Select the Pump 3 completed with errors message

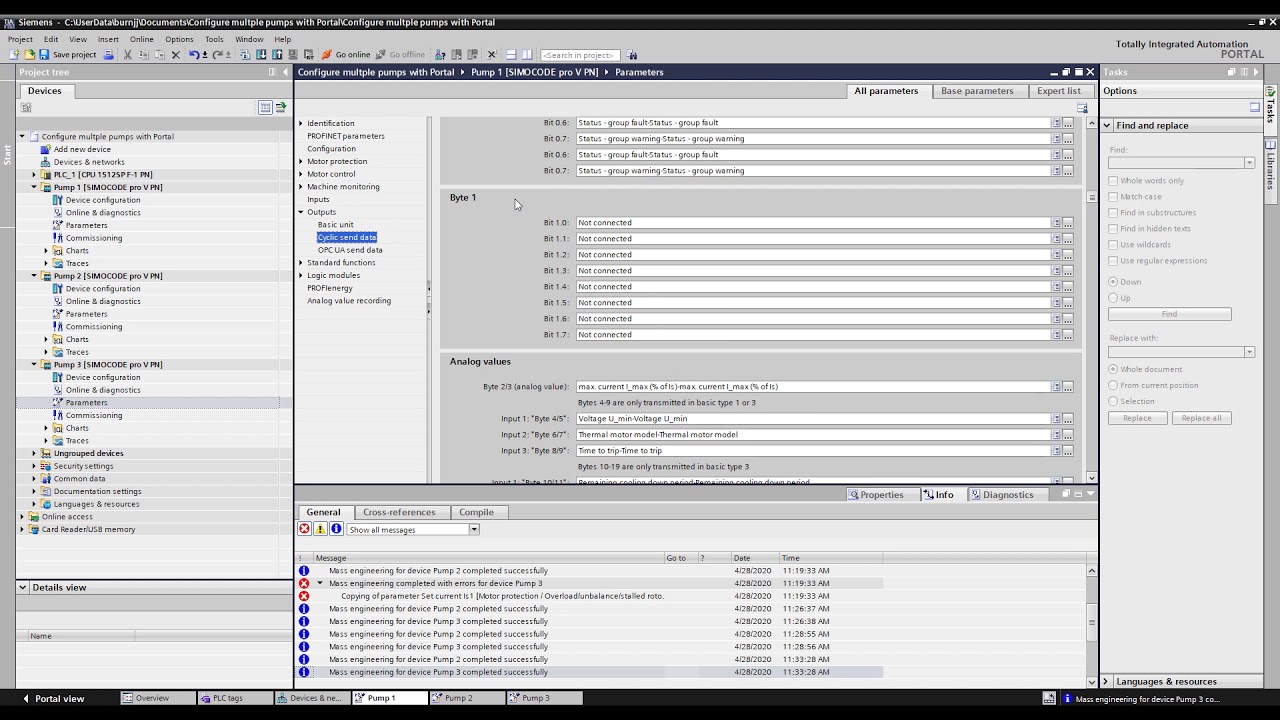click(x=435, y=583)
